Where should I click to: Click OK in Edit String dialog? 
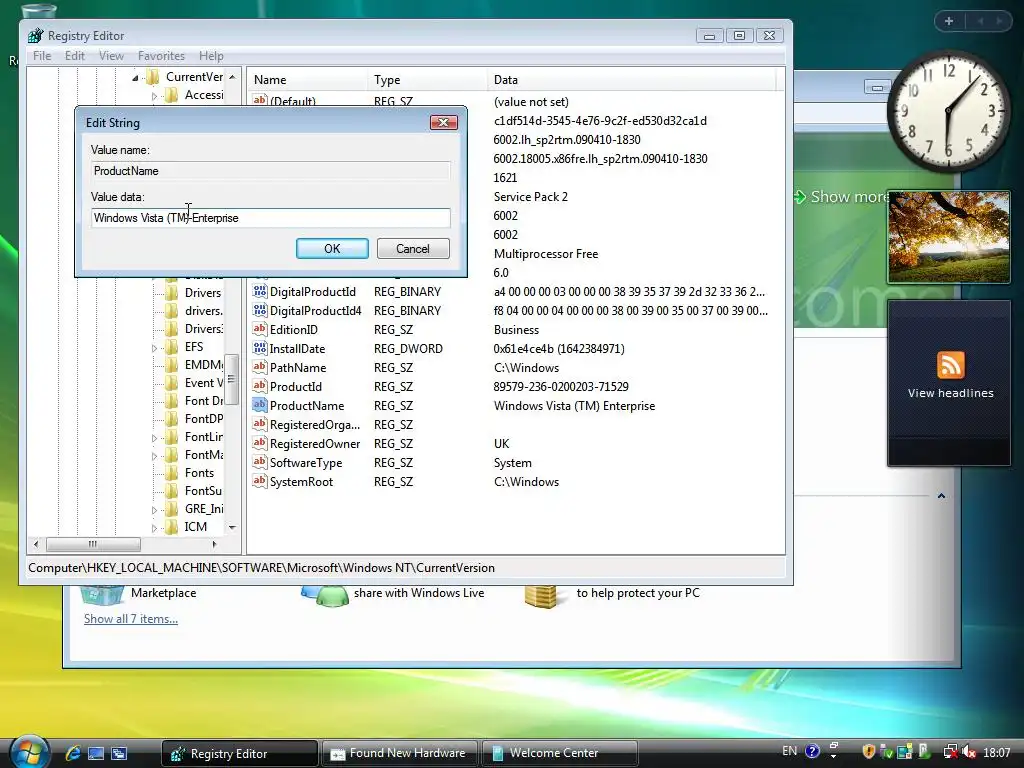point(332,249)
